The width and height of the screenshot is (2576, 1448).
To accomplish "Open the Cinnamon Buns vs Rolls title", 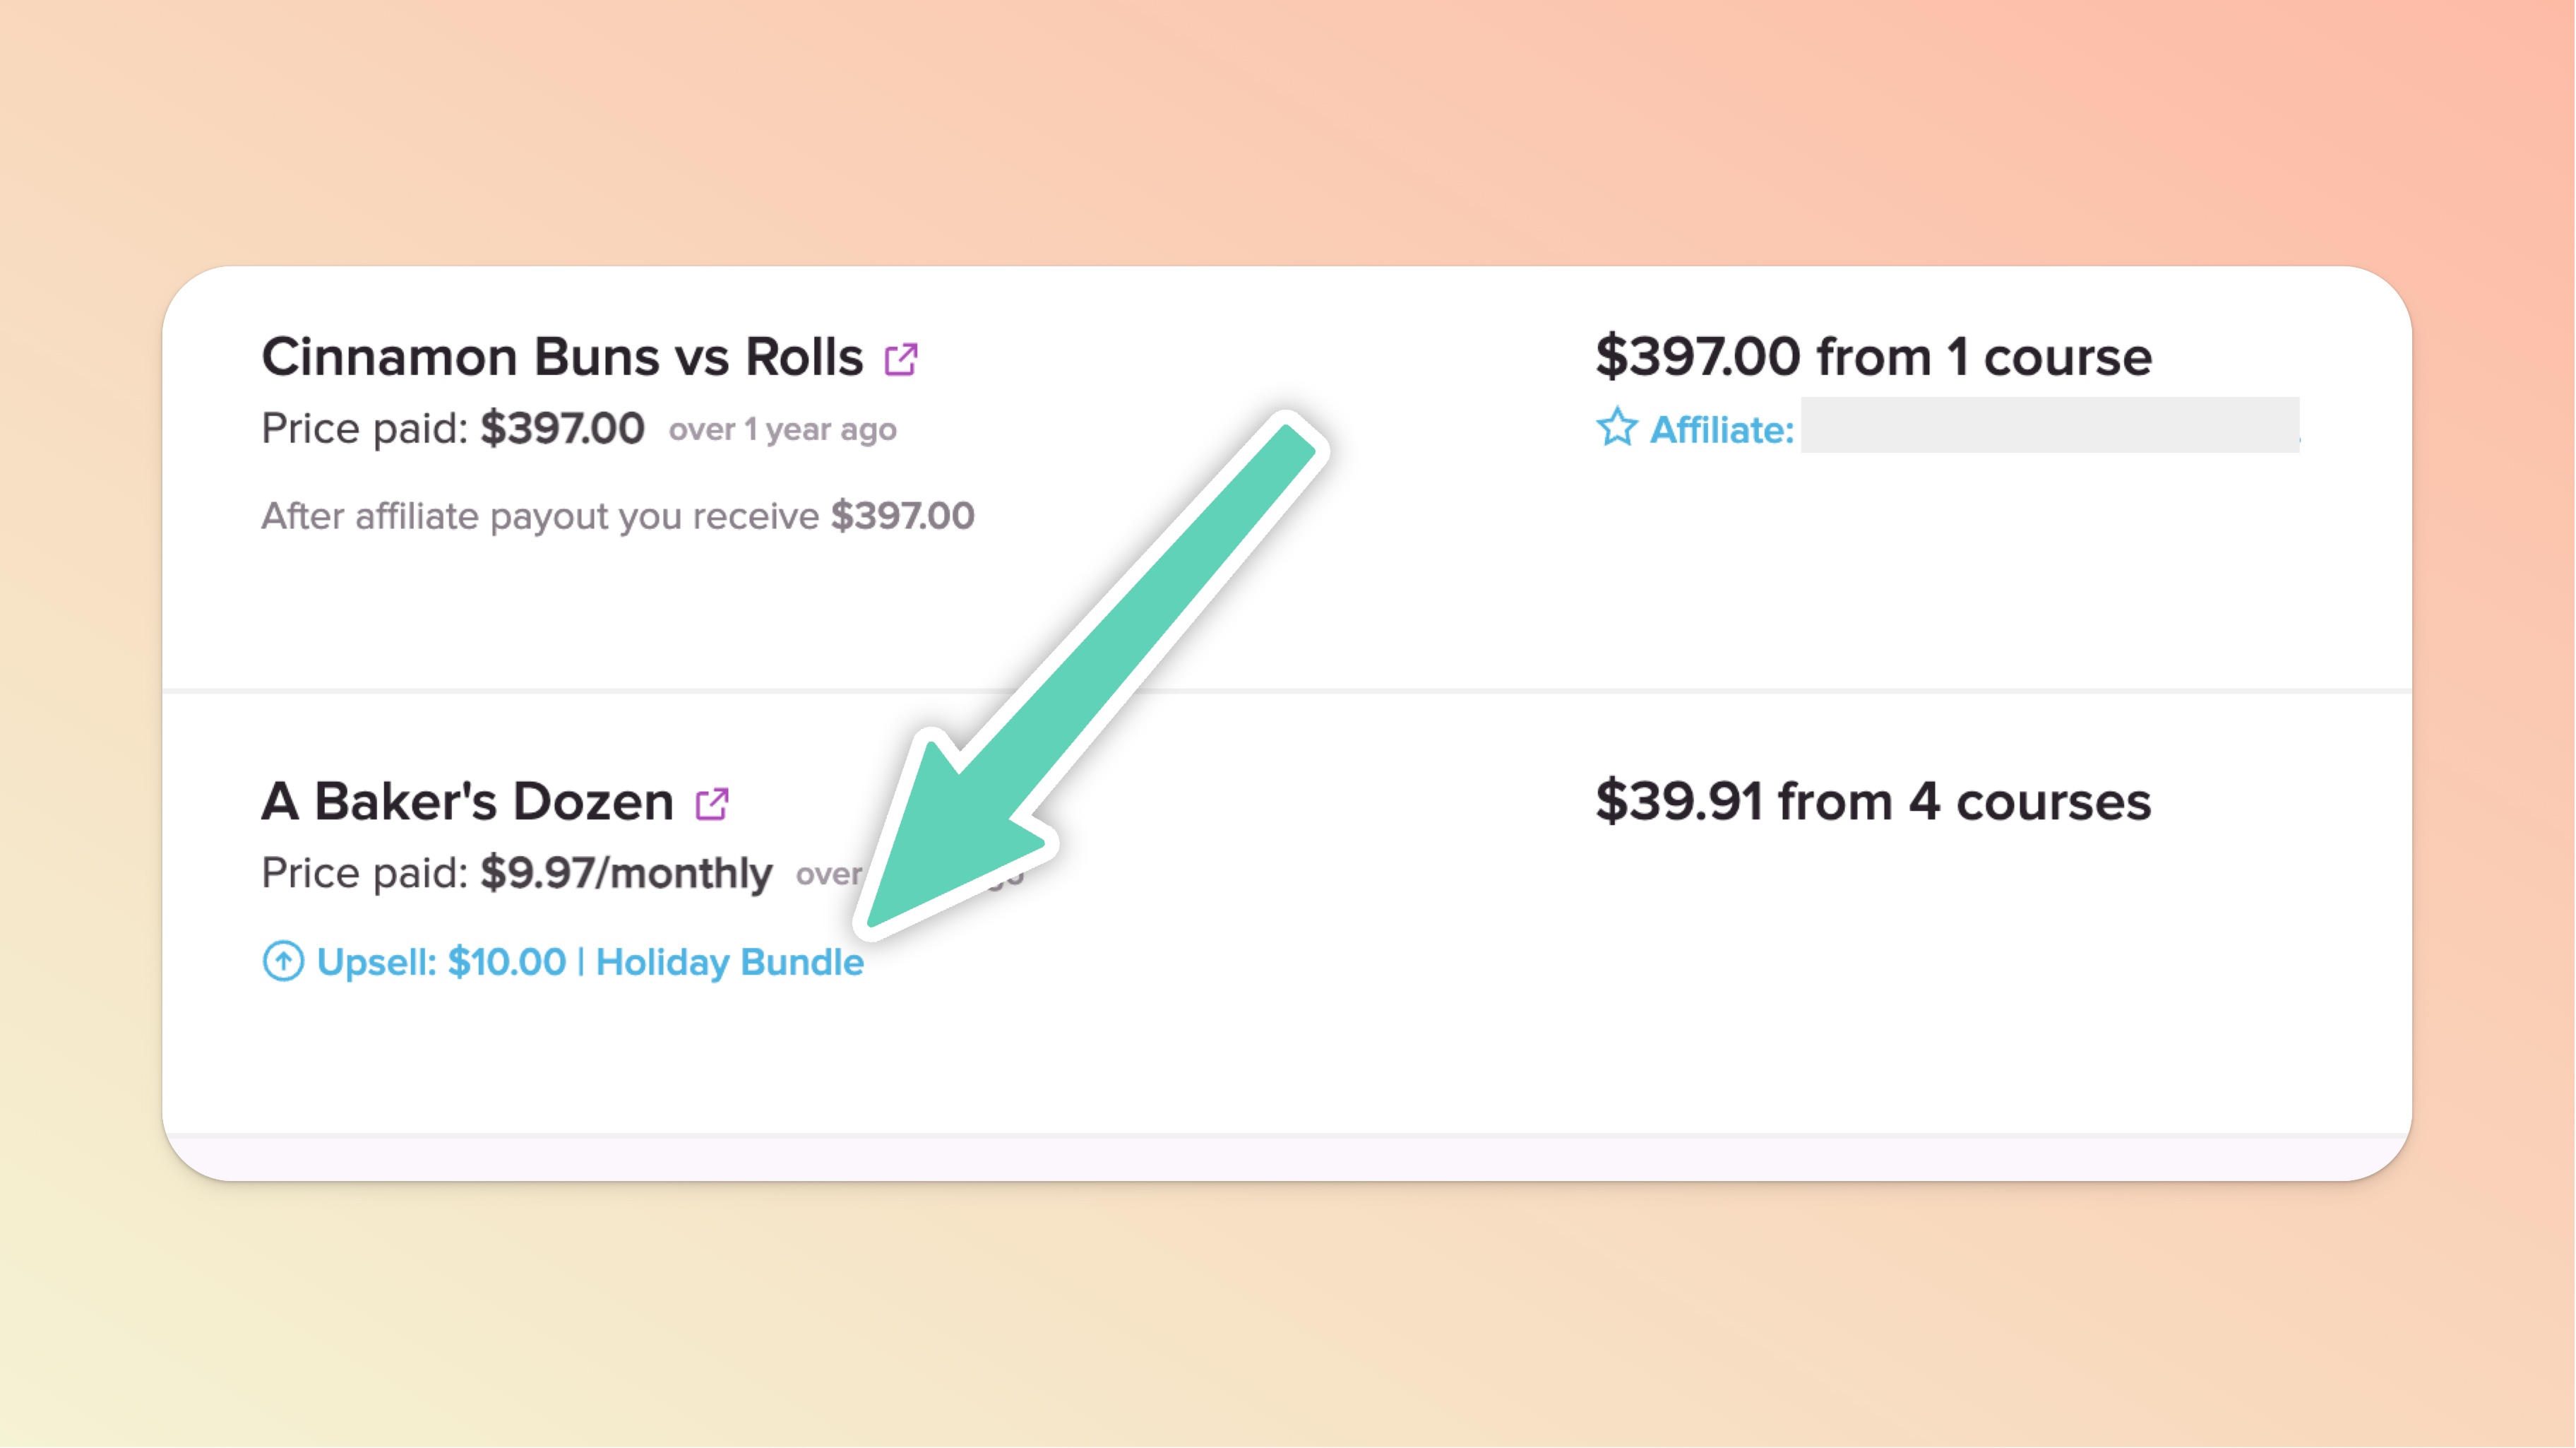I will pyautogui.click(x=562, y=357).
